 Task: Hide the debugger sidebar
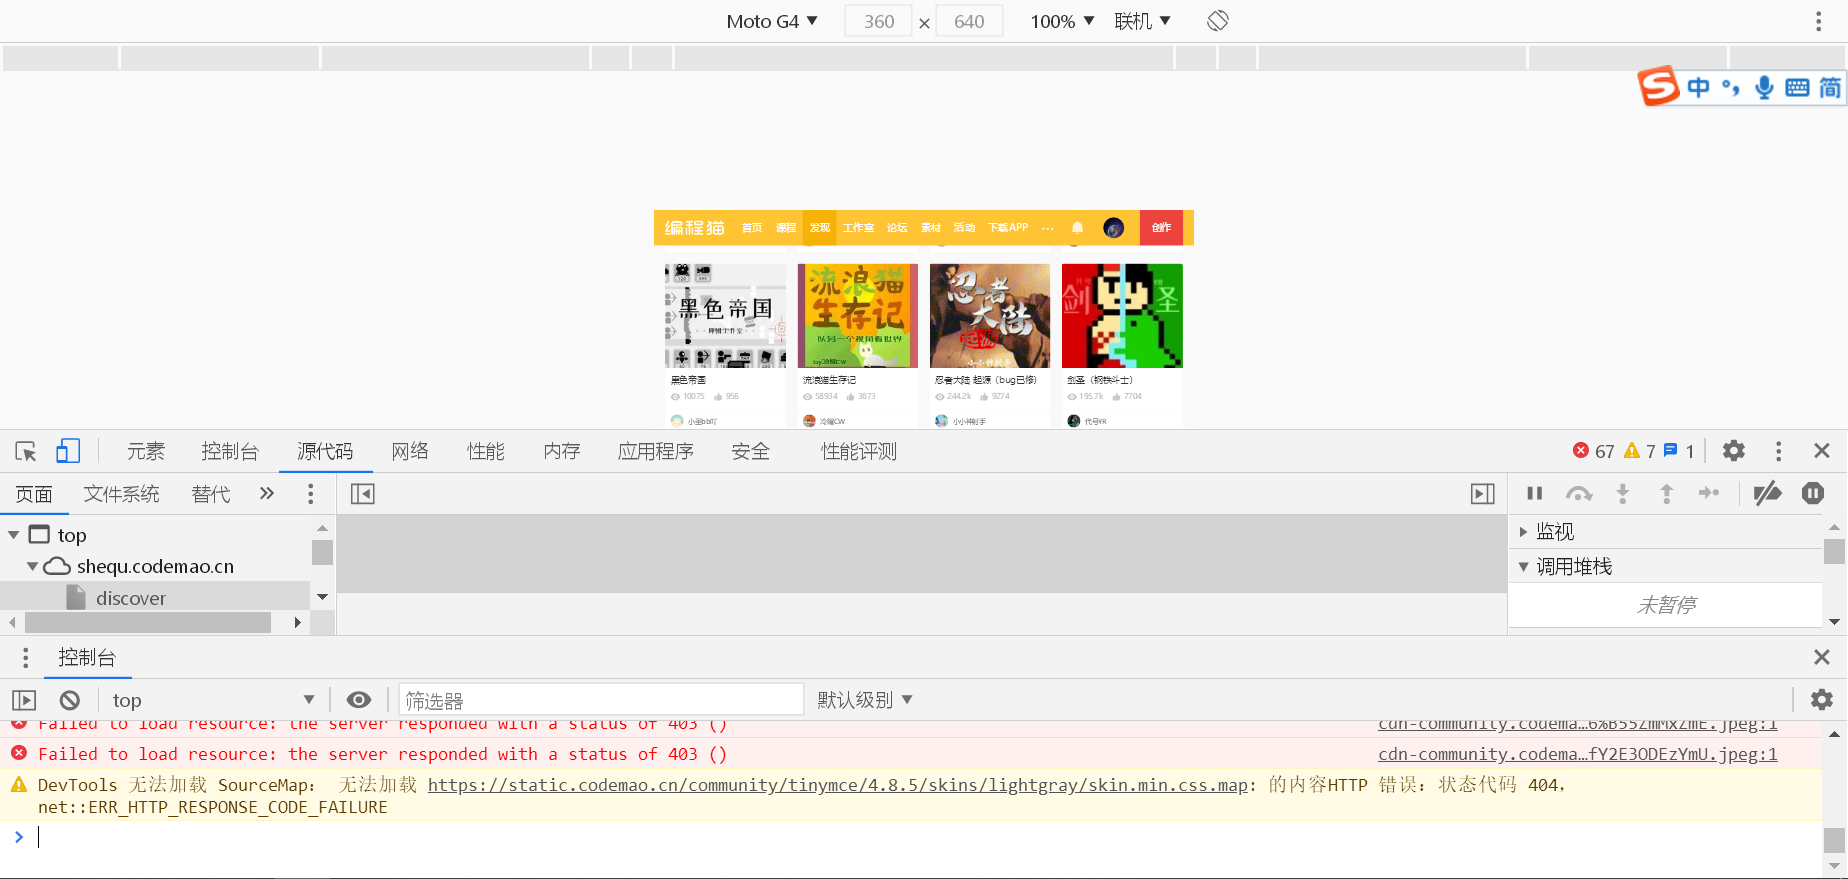tap(1483, 494)
